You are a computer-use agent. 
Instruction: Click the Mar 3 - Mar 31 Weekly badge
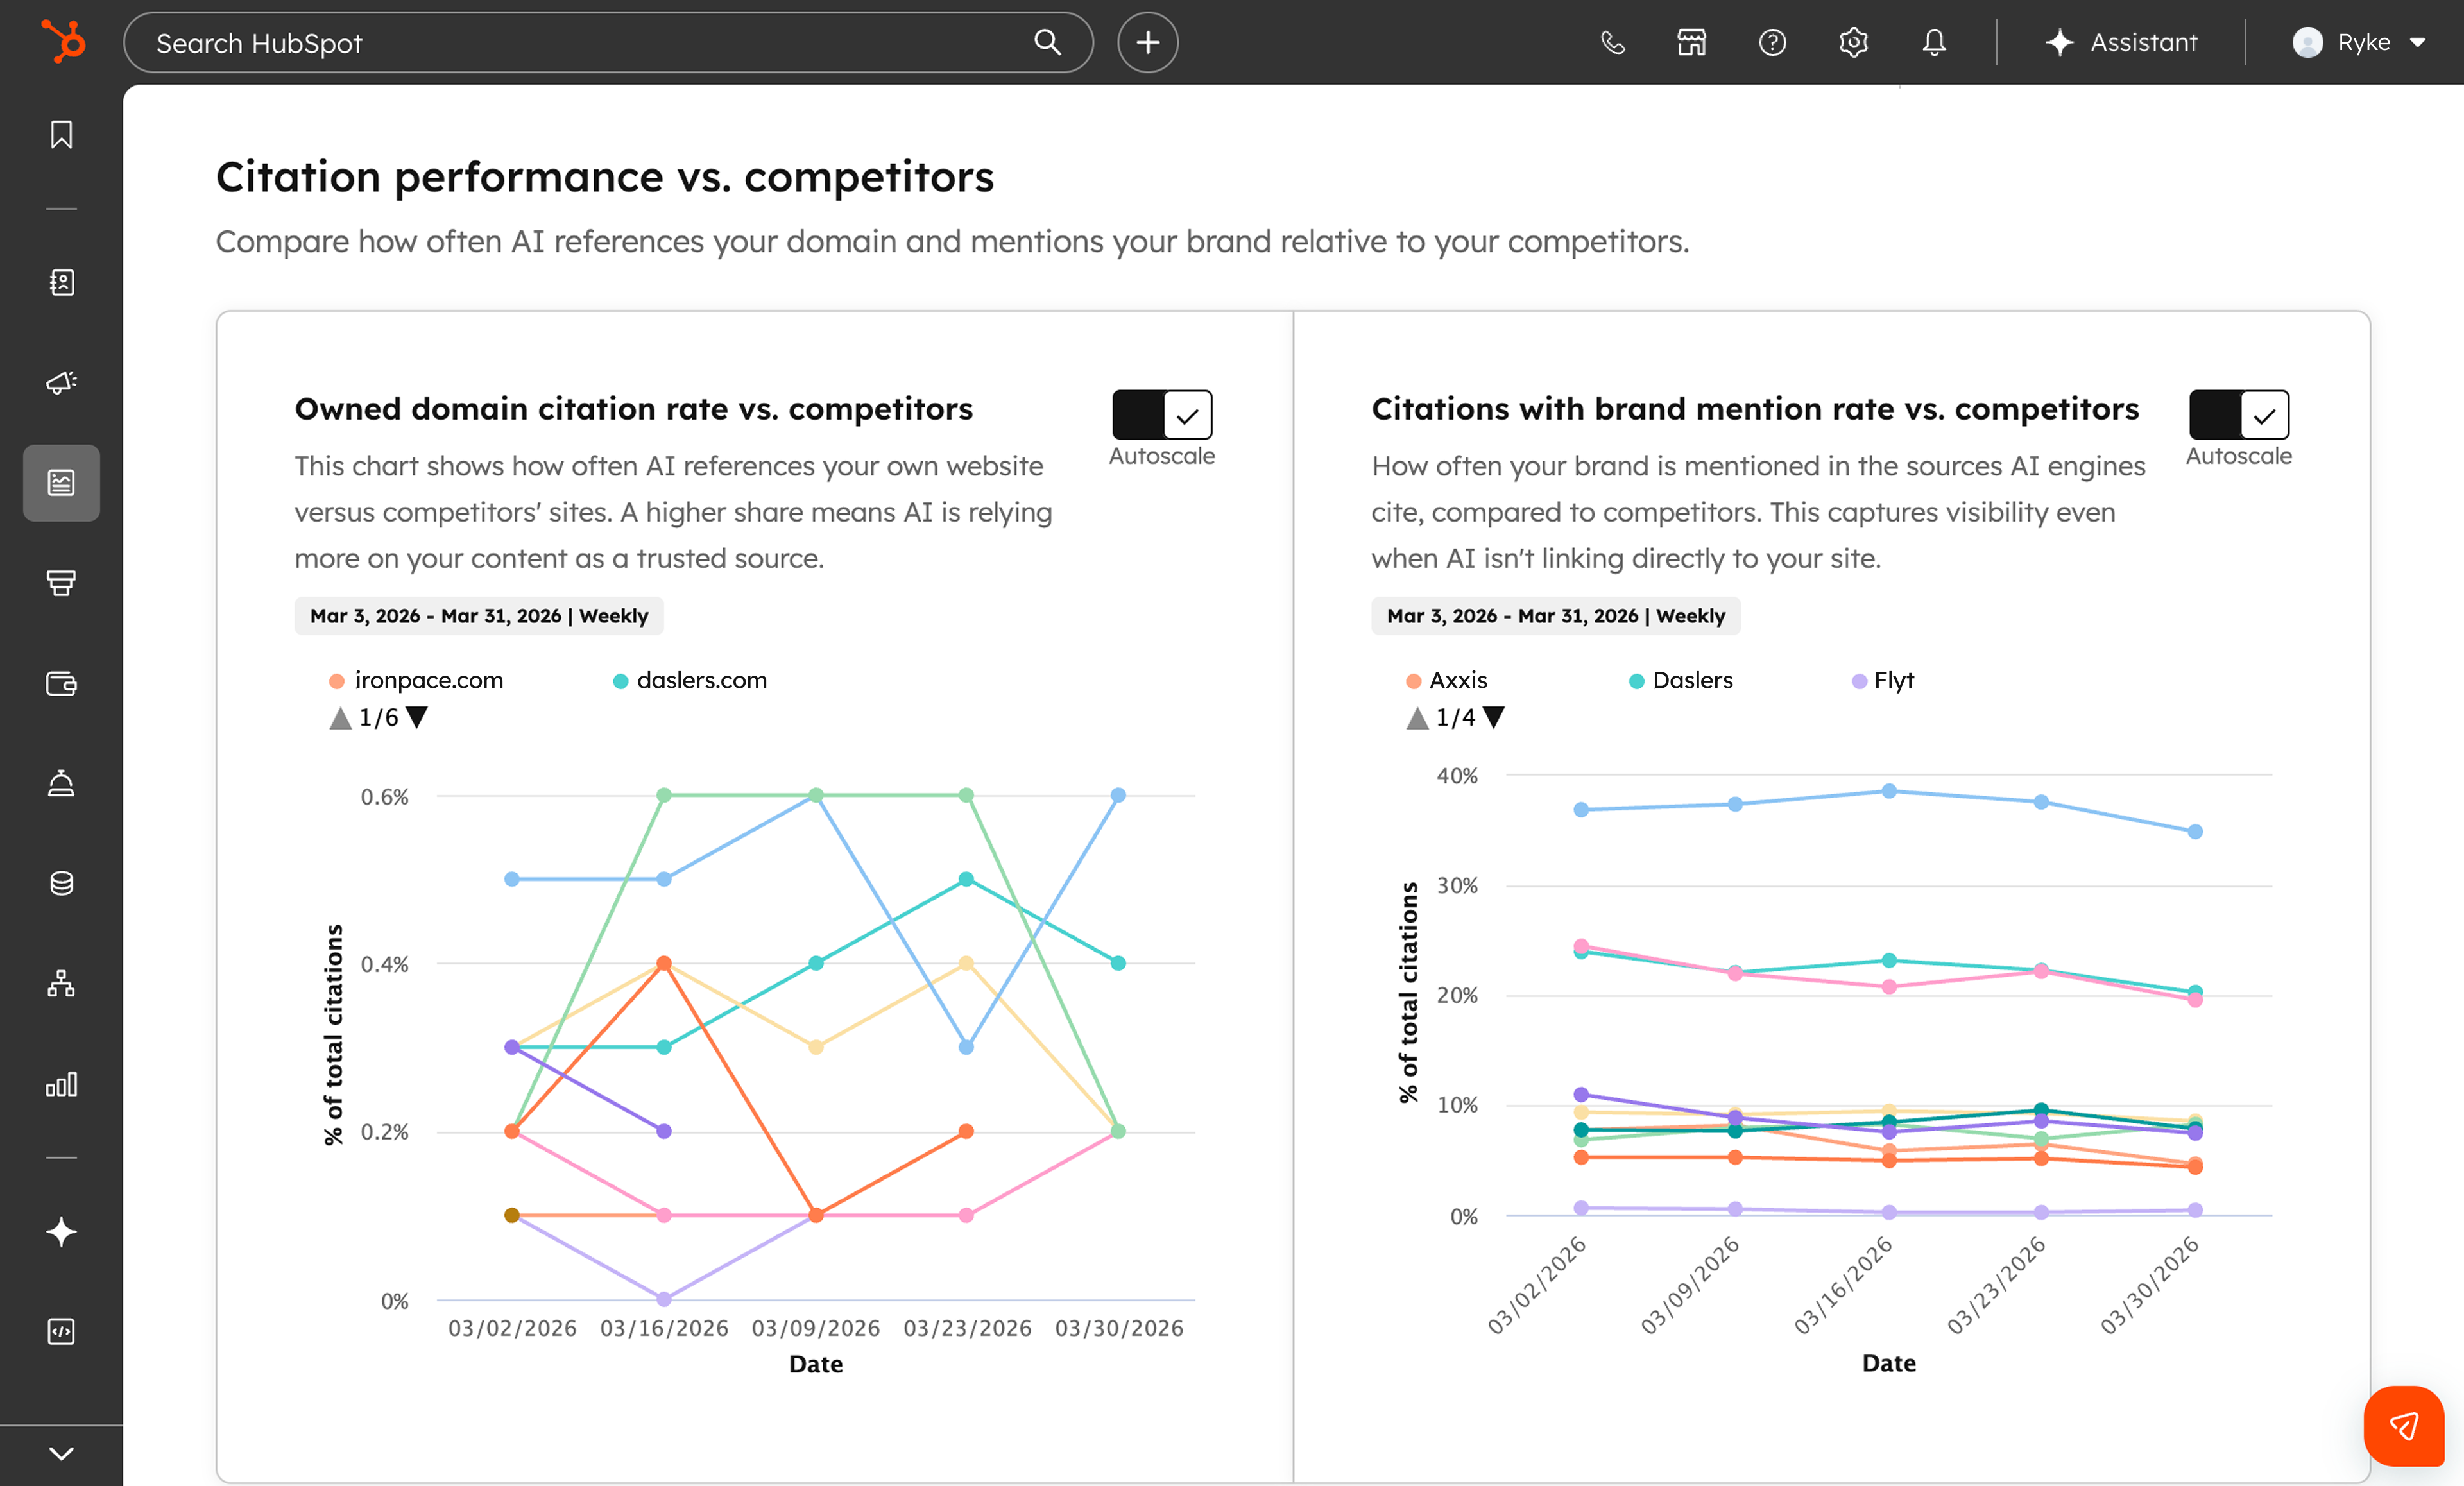[x=478, y=615]
